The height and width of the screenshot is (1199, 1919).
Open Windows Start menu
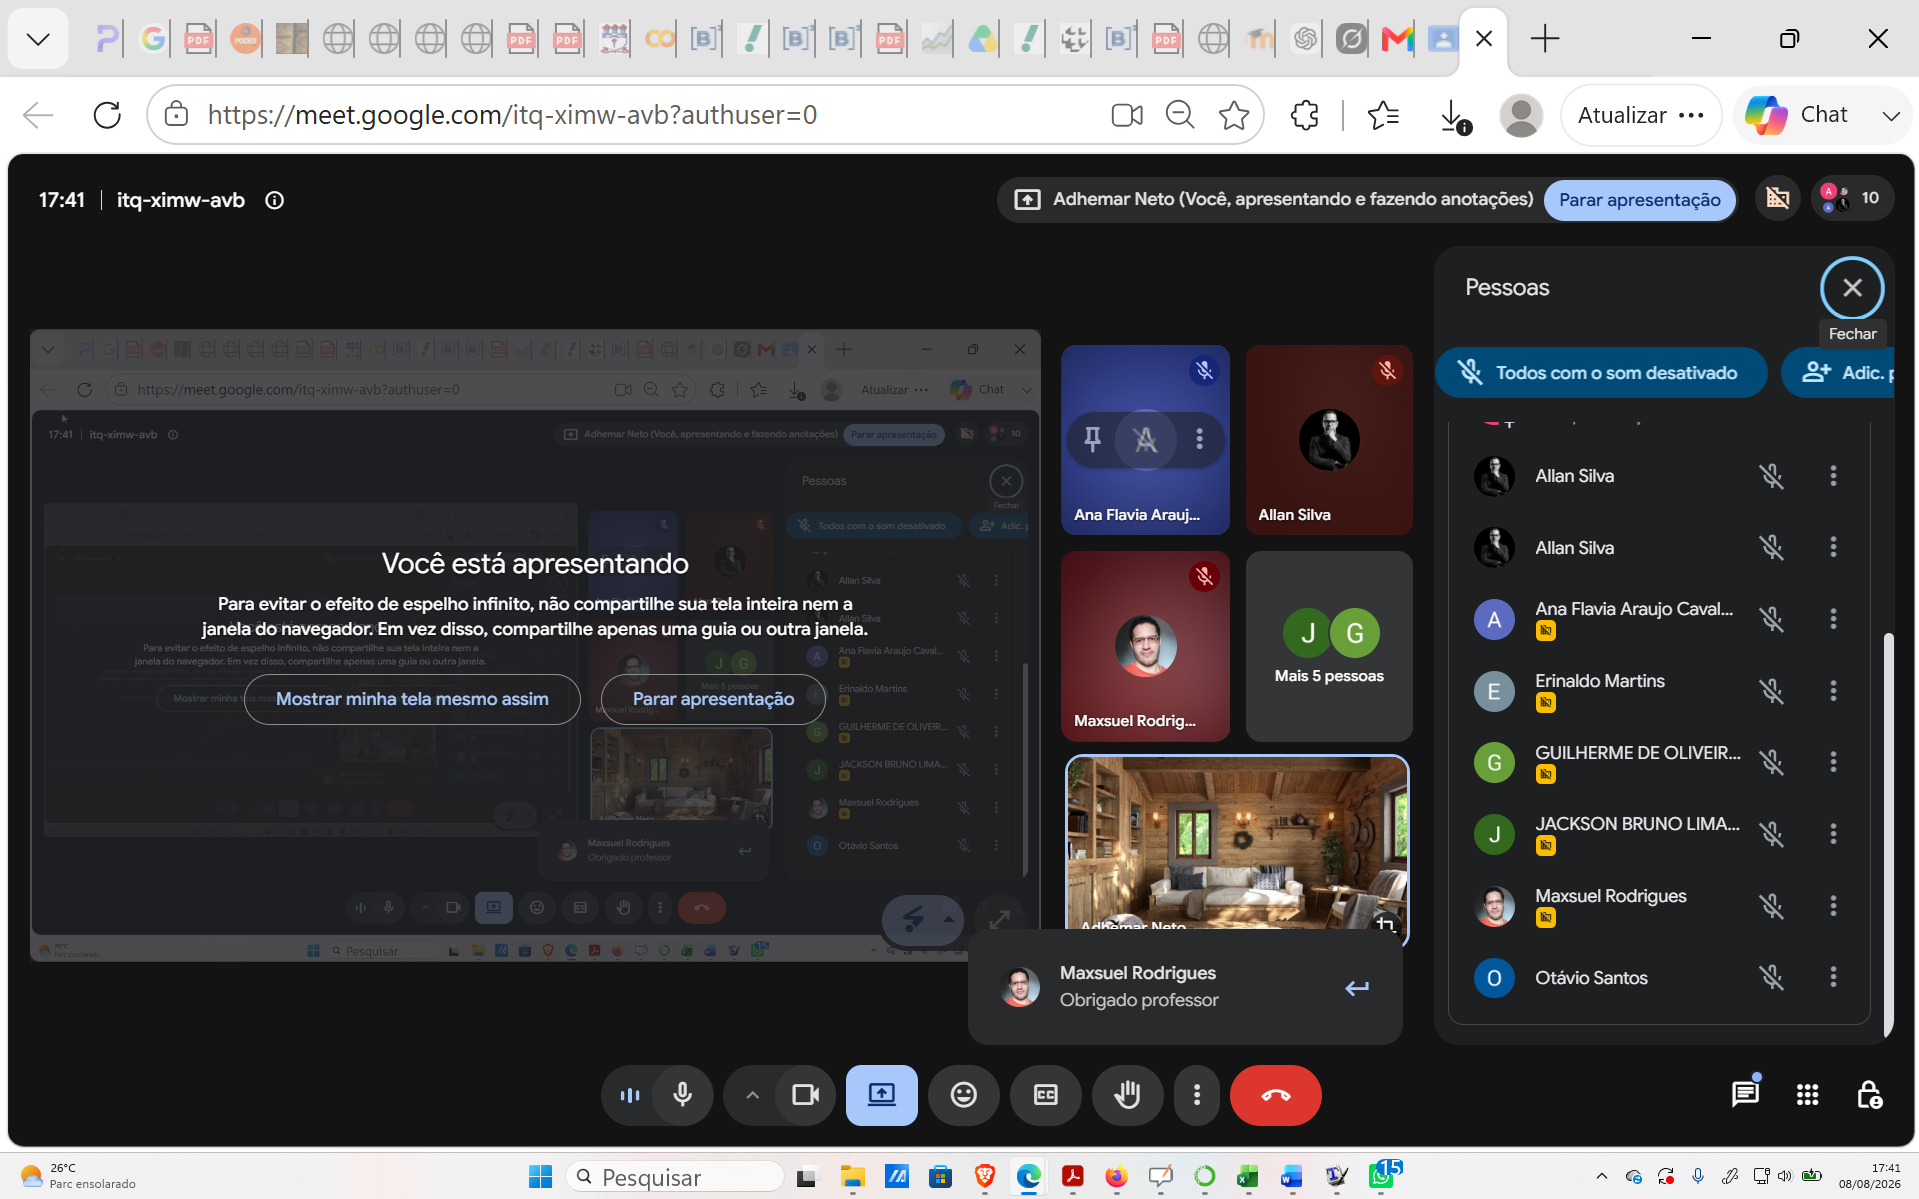coord(540,1176)
